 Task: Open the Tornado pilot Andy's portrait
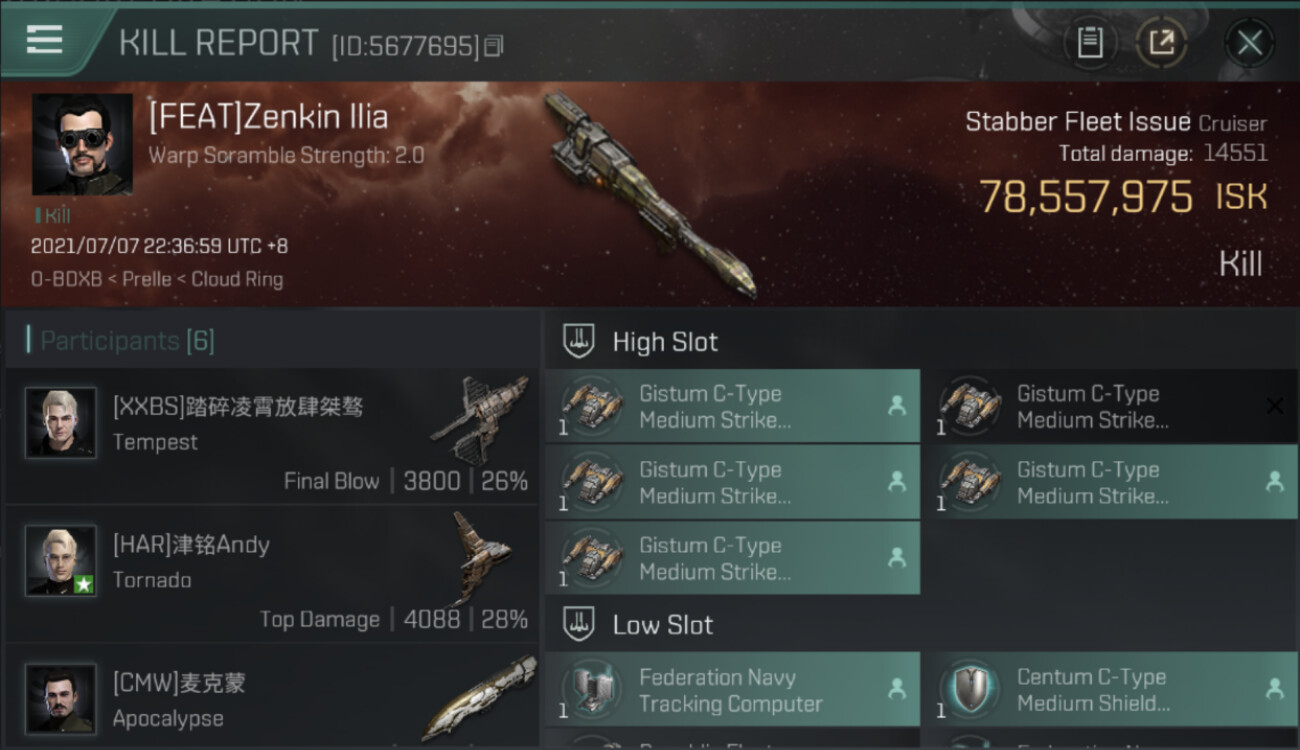[x=61, y=560]
